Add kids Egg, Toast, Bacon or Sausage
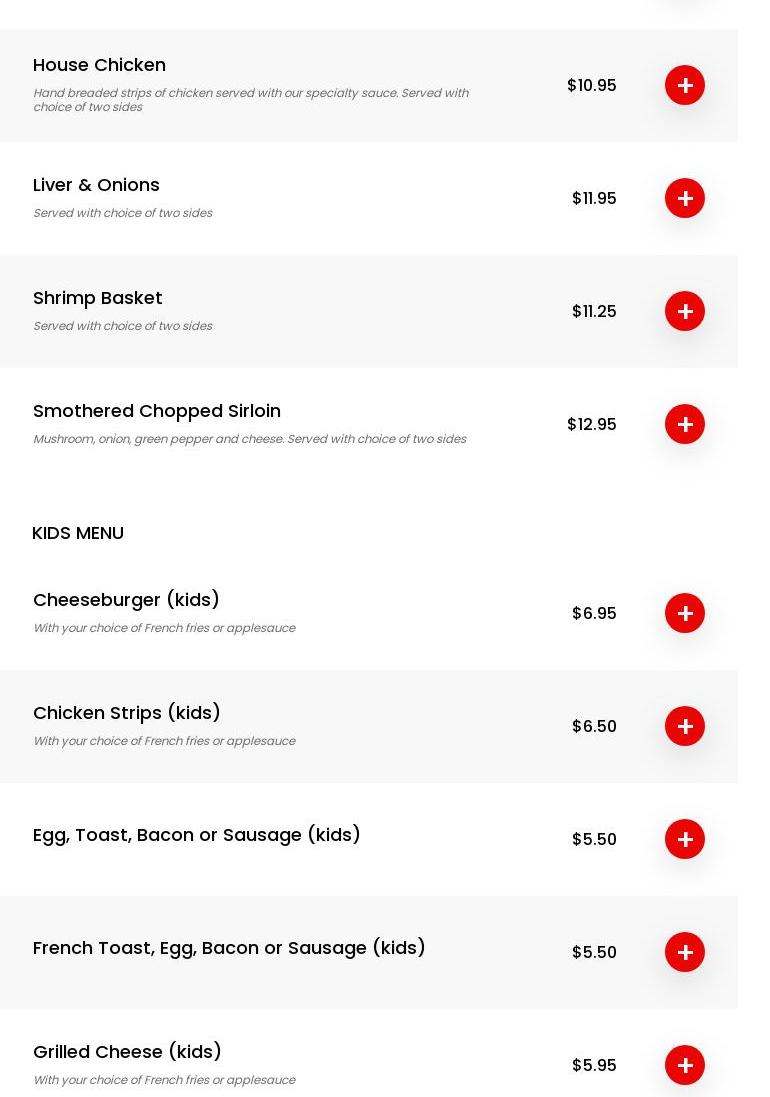This screenshot has height=1097, width=770. point(685,839)
